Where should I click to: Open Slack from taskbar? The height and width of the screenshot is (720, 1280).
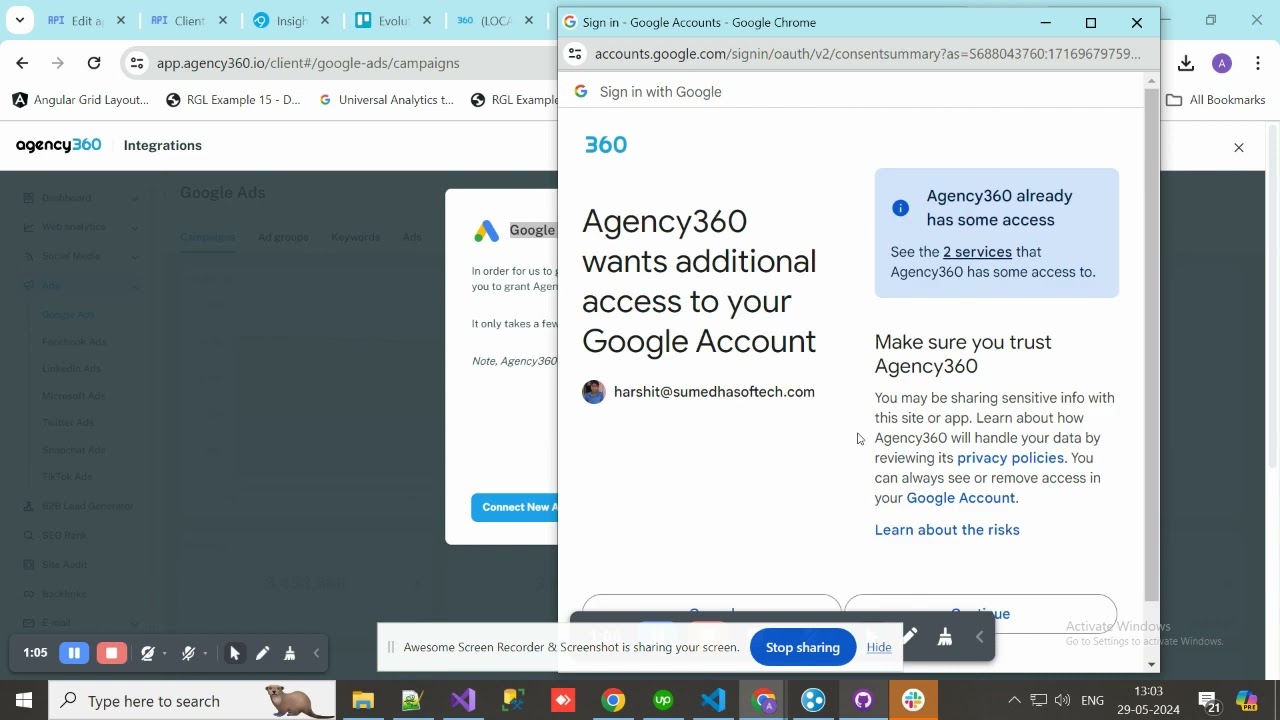coord(913,701)
